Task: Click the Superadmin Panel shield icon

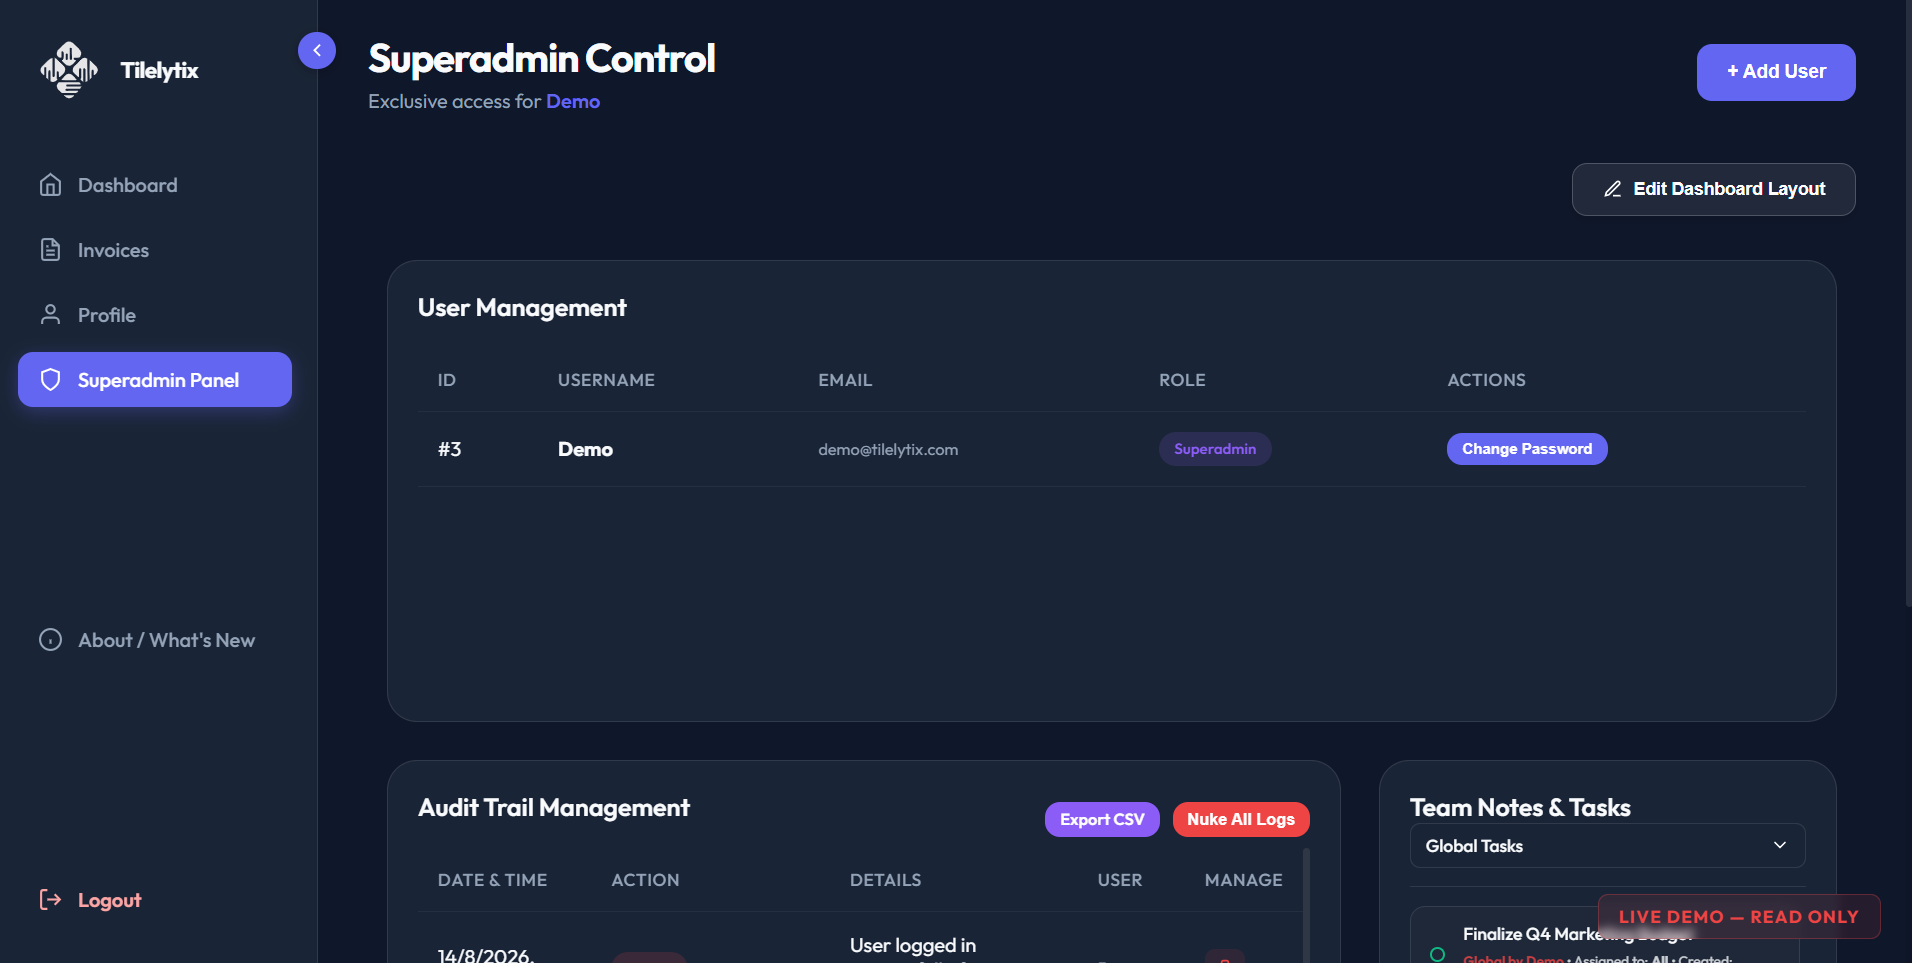Action: (x=50, y=380)
